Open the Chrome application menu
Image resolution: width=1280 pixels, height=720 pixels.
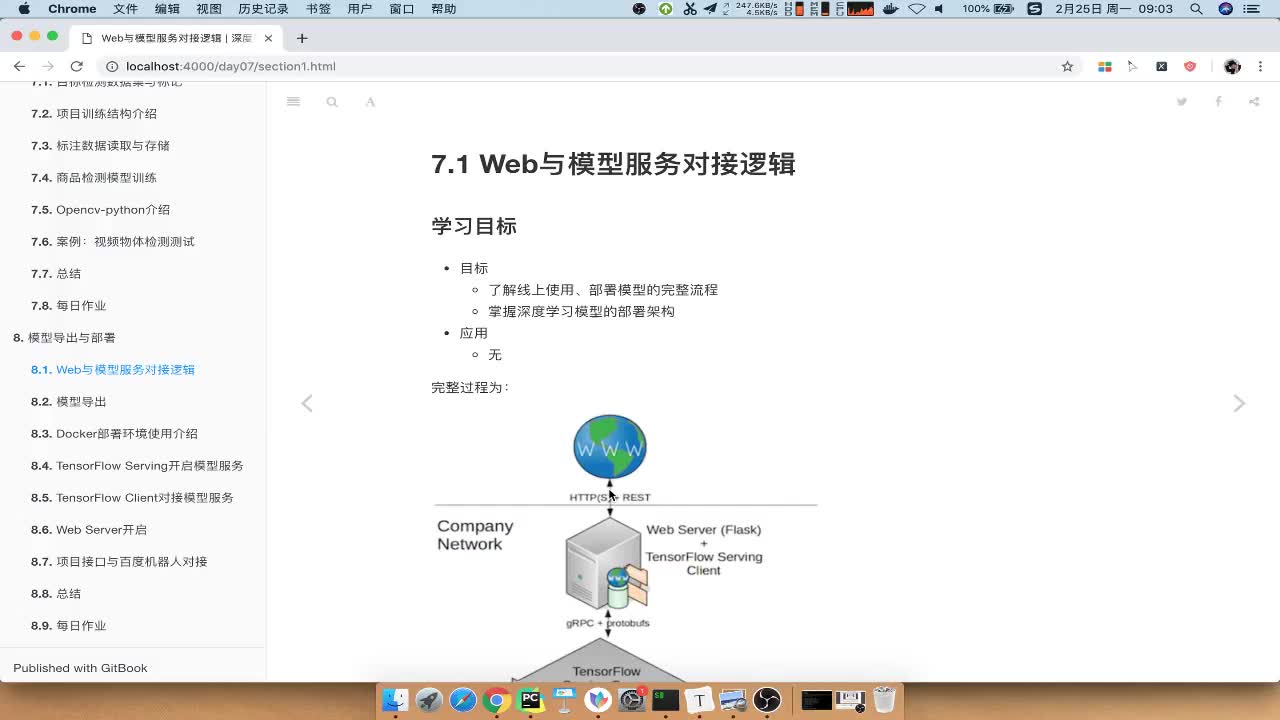coord(72,9)
